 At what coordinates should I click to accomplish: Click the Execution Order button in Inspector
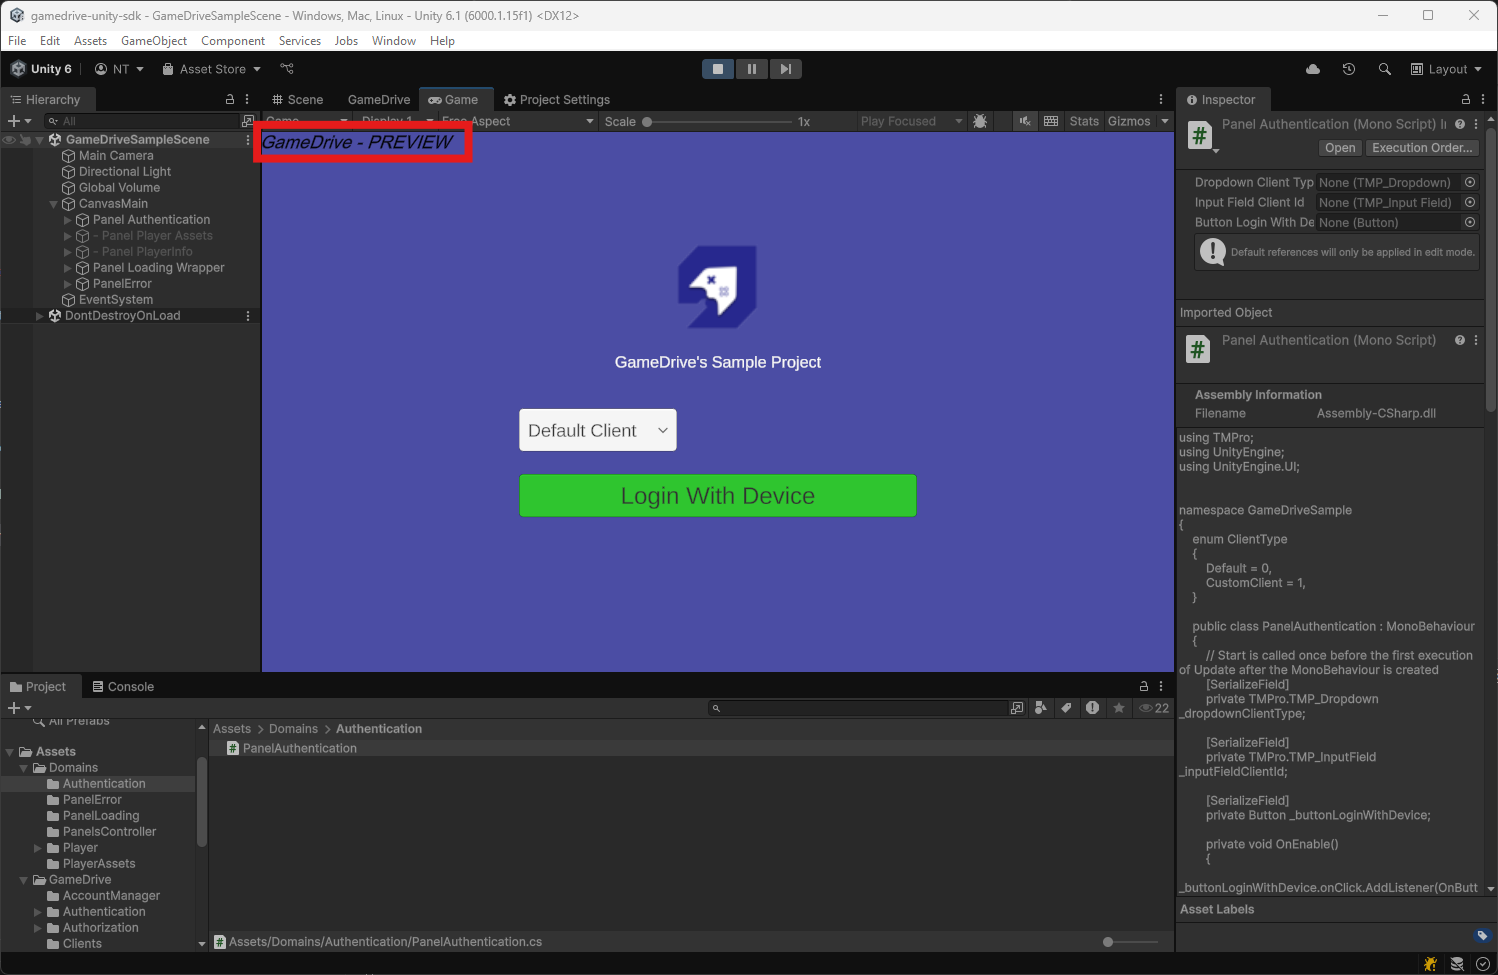(1422, 147)
